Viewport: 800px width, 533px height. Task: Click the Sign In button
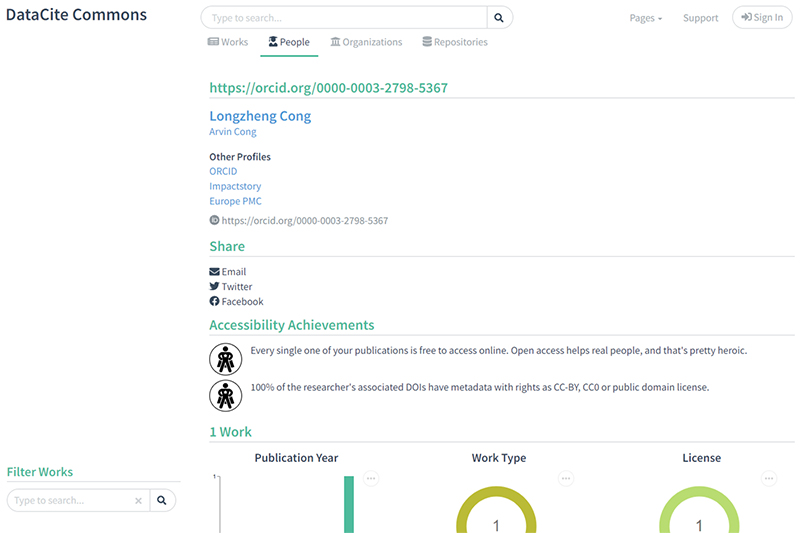tap(762, 17)
